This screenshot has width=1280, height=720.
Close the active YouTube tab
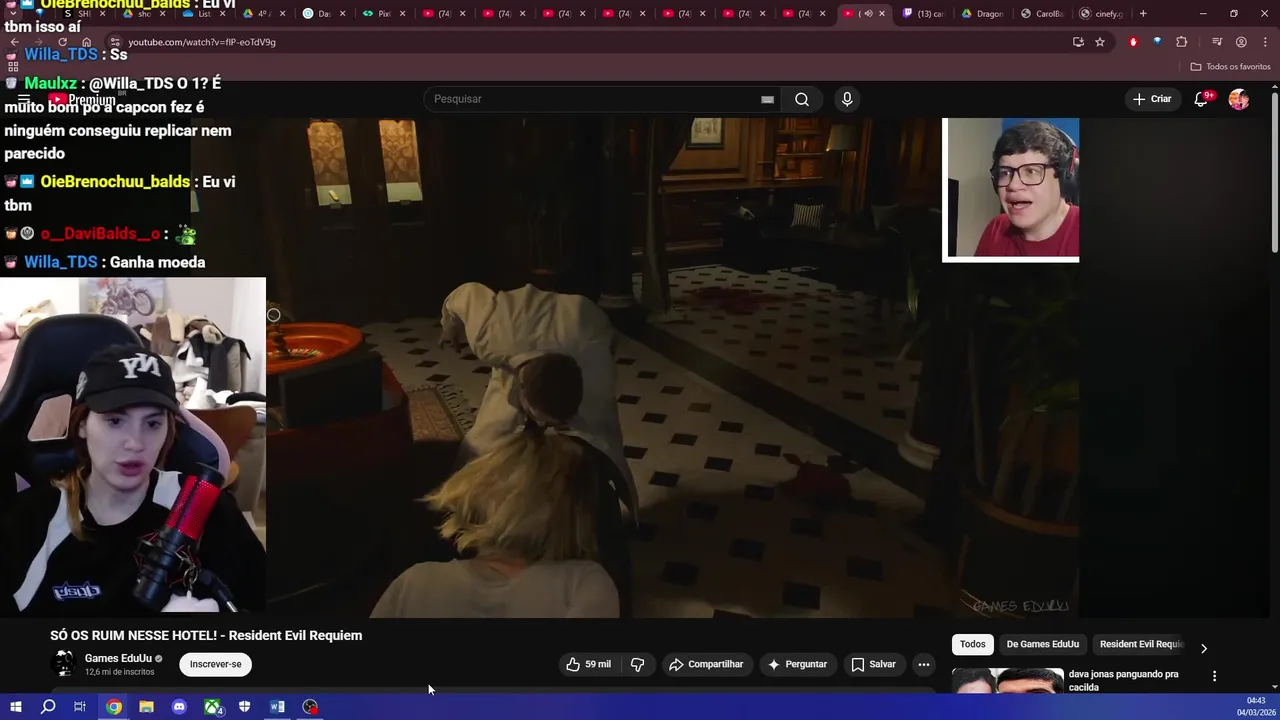[882, 14]
